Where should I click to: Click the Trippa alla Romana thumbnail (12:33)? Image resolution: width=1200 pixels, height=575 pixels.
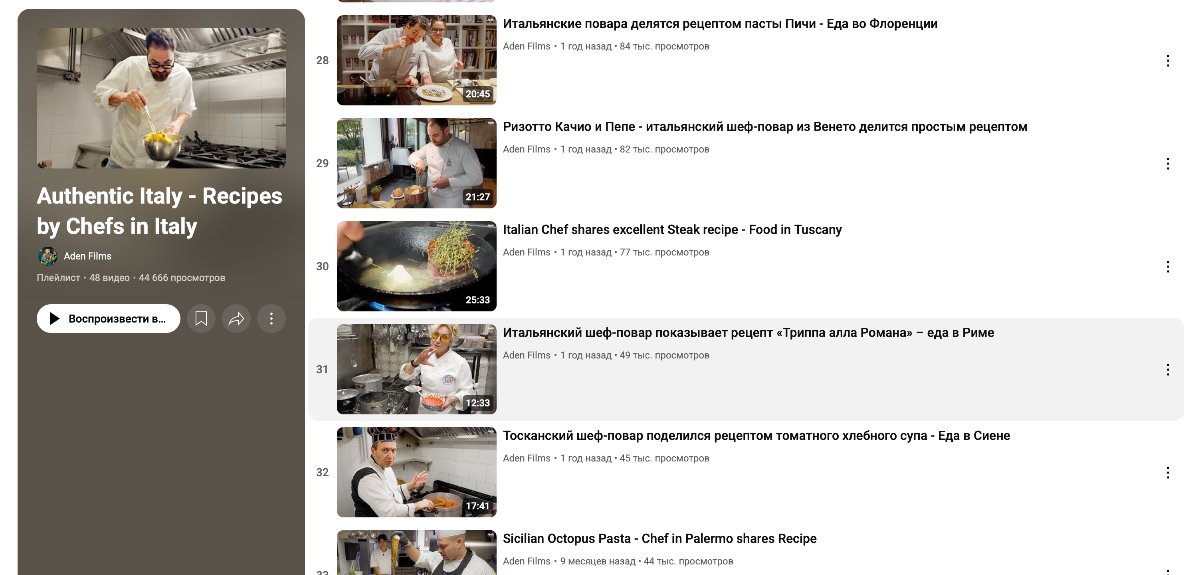(x=416, y=369)
